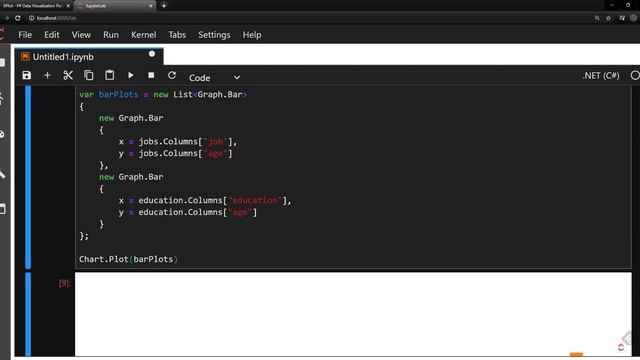Click the JupyterLab logo
Viewport: 640px width, 360px height.
(2, 34)
